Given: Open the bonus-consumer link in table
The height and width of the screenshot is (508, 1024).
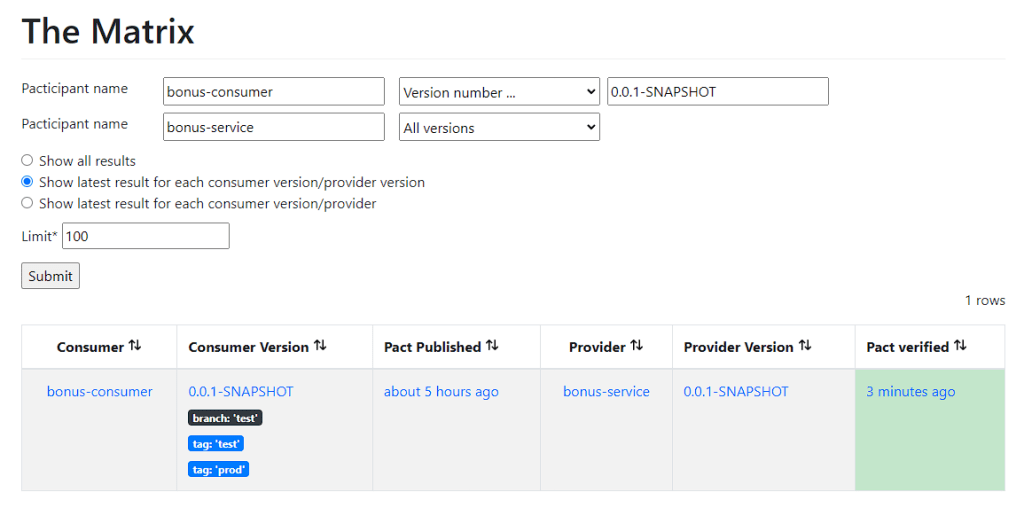Looking at the screenshot, I should pos(100,392).
